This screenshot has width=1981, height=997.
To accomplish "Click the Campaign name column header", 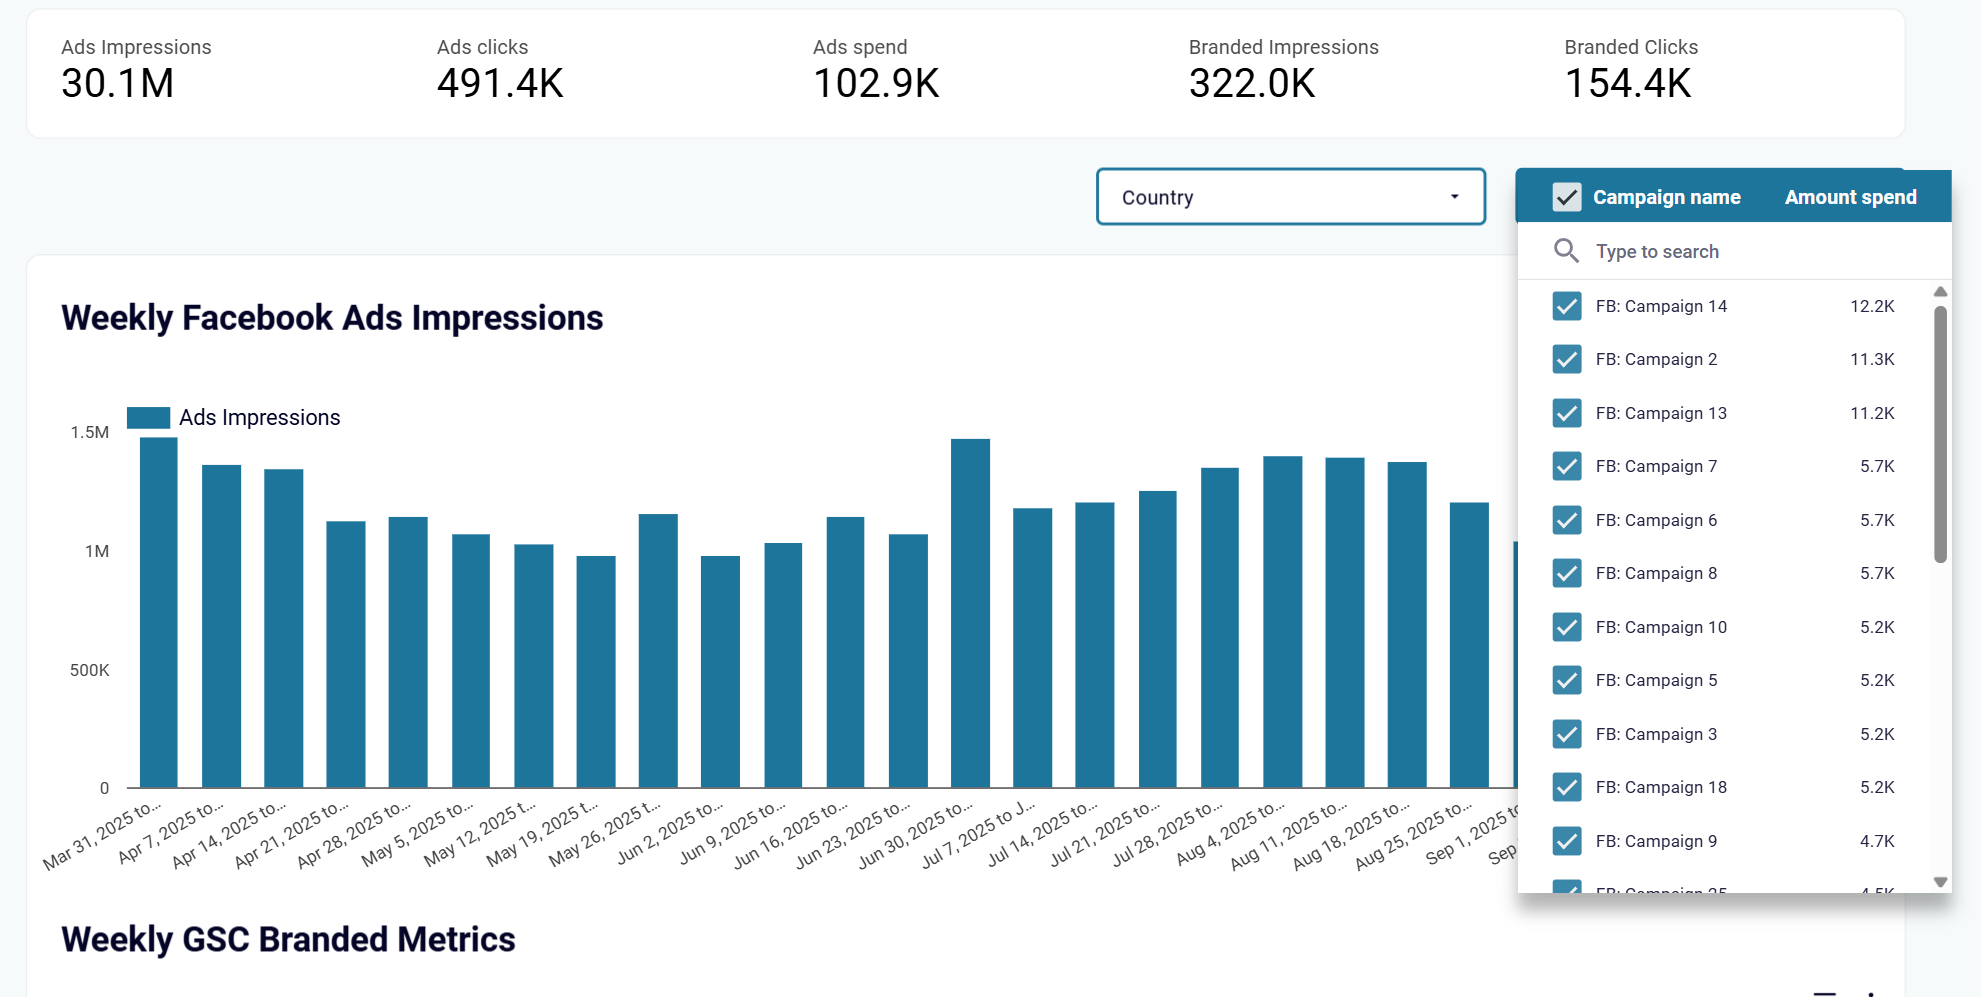I will (x=1666, y=197).
